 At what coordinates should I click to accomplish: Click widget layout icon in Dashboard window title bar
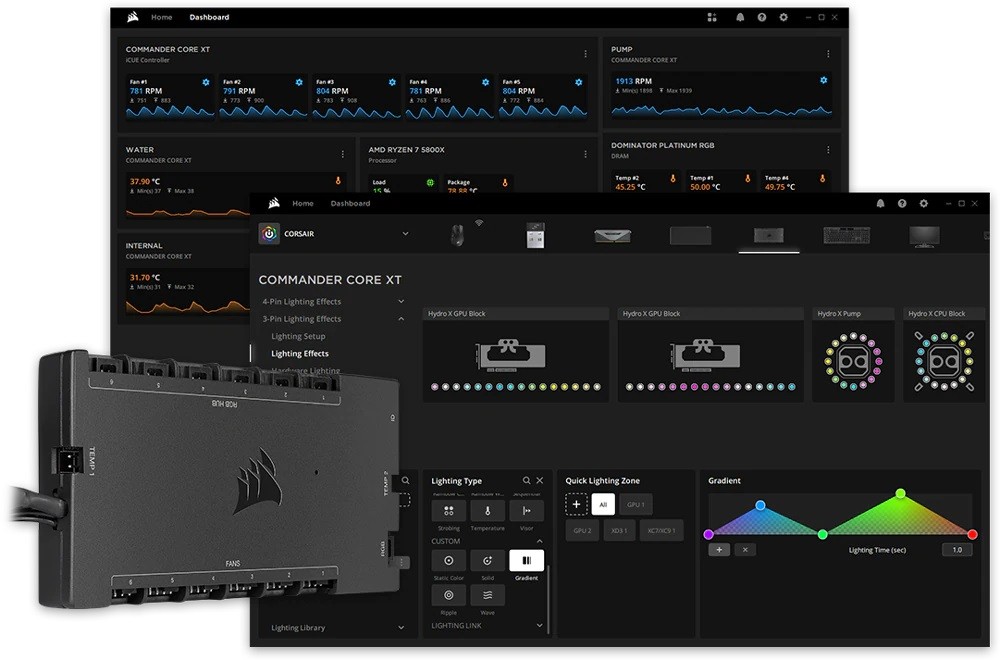click(x=712, y=17)
